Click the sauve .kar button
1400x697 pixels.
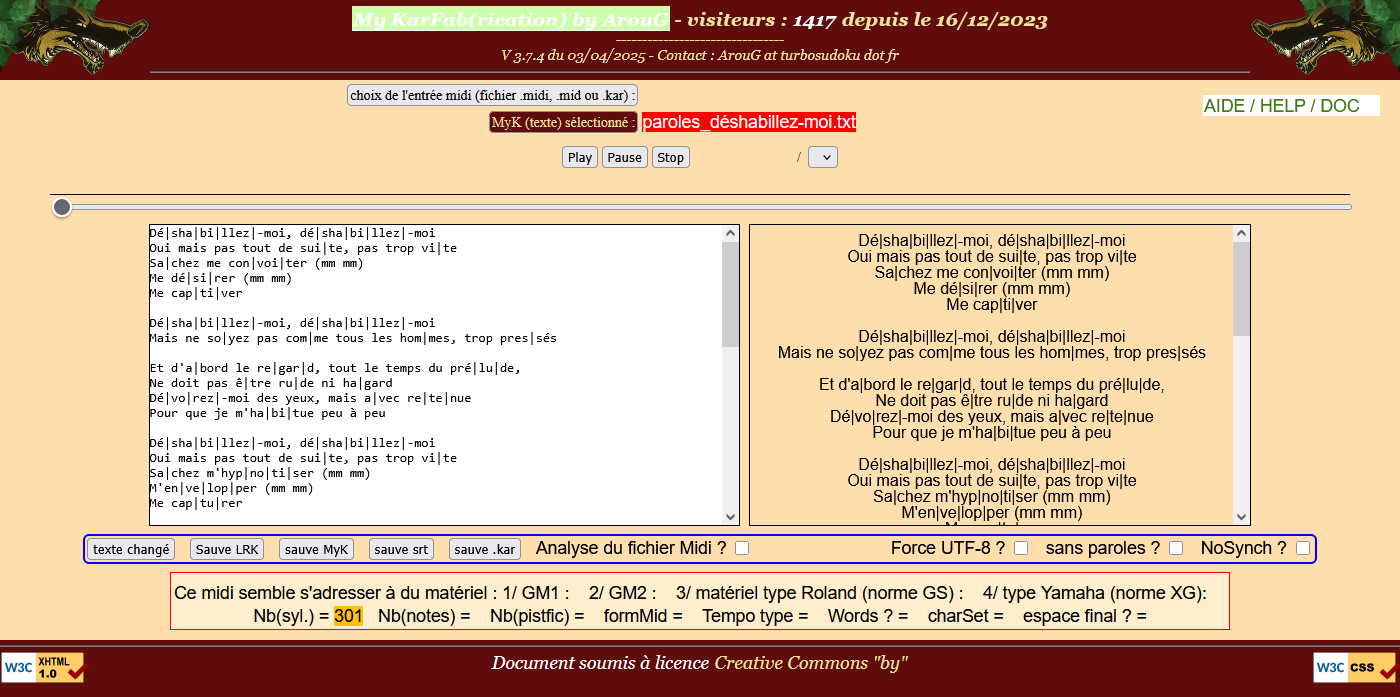[485, 549]
